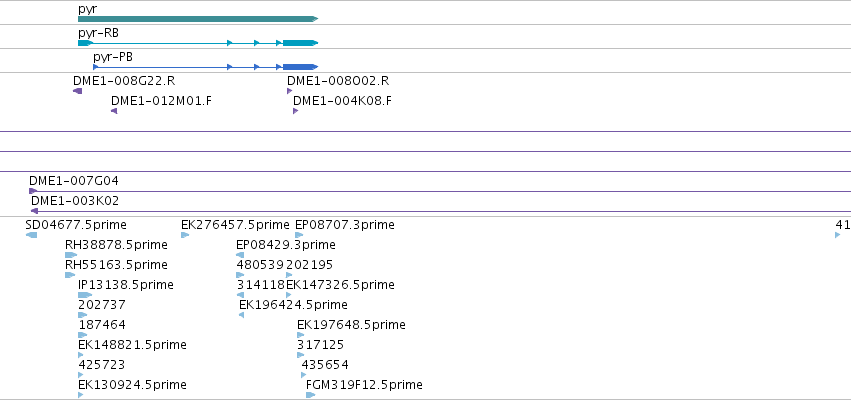Click the RH38878.5prime EST glyph
Screen dimensions: 851x400
71,255
